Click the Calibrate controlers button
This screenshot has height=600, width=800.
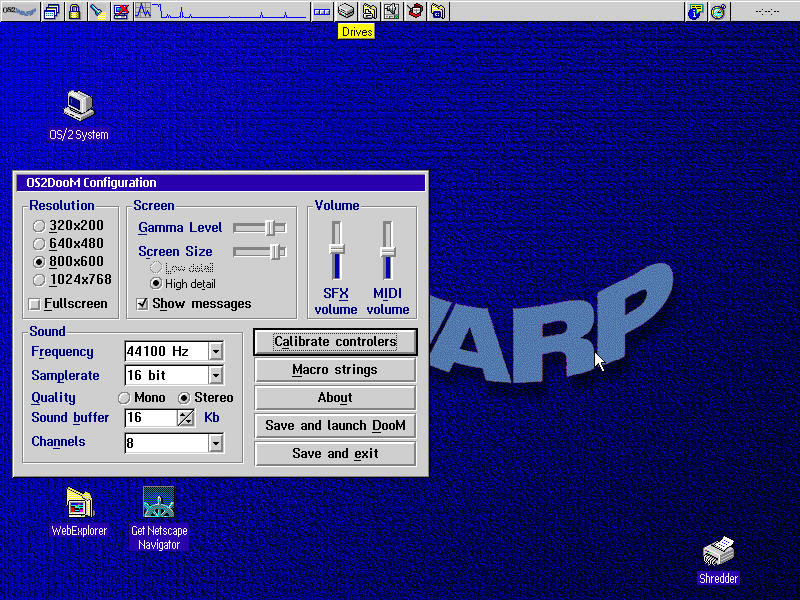335,342
